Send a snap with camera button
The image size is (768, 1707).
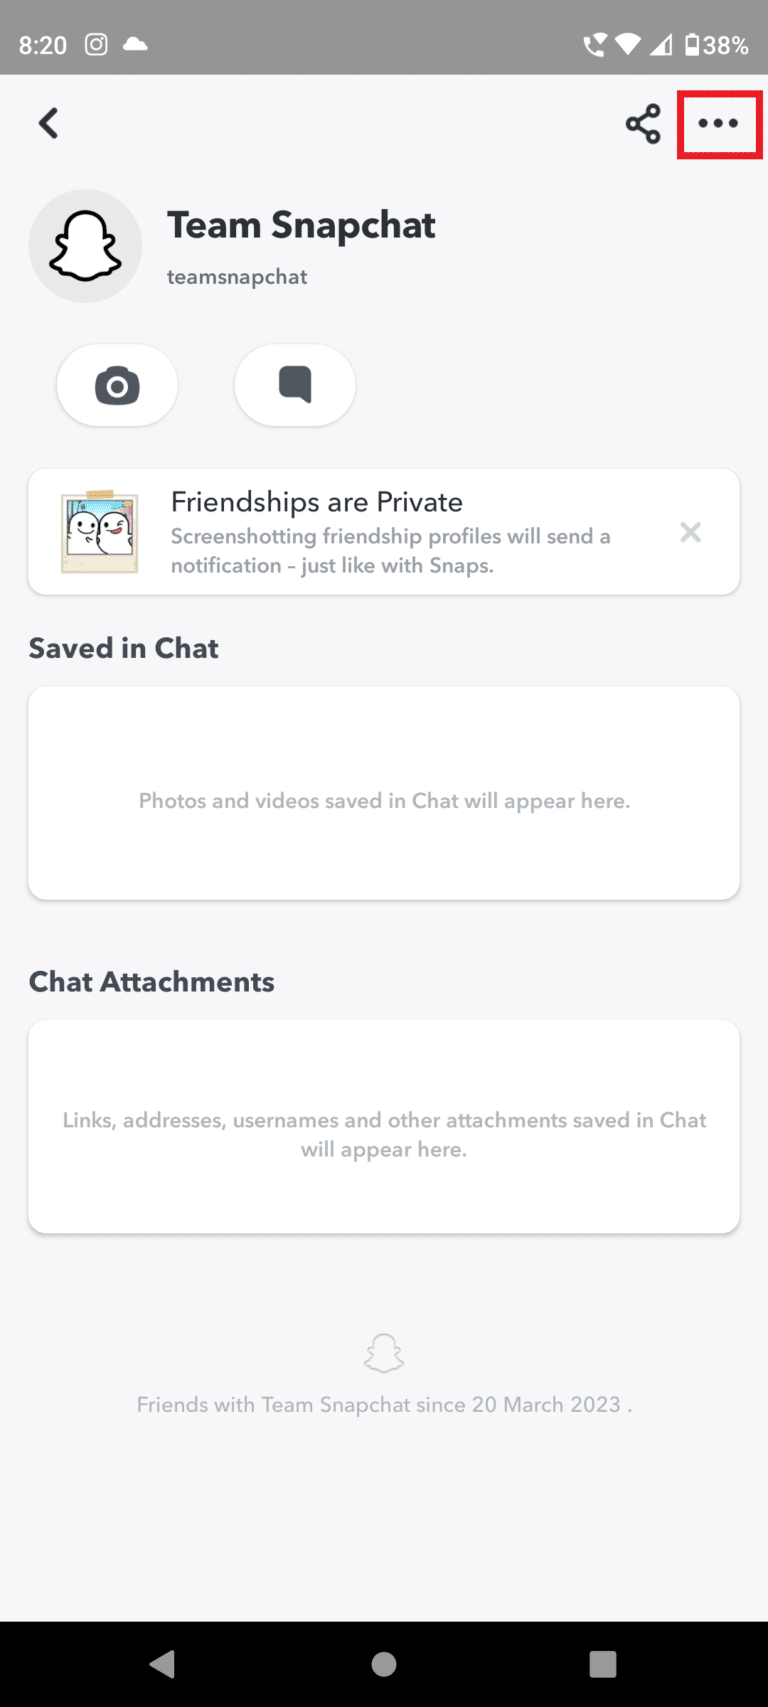117,385
